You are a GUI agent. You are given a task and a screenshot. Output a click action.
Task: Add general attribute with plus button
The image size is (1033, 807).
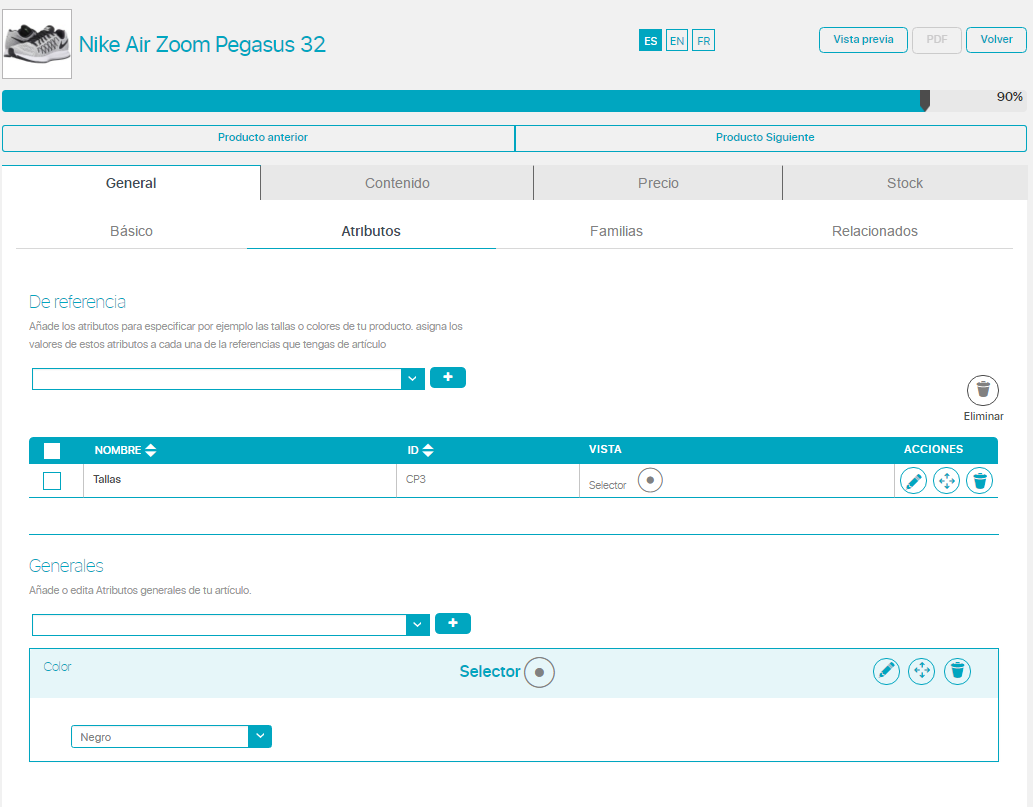tap(453, 623)
